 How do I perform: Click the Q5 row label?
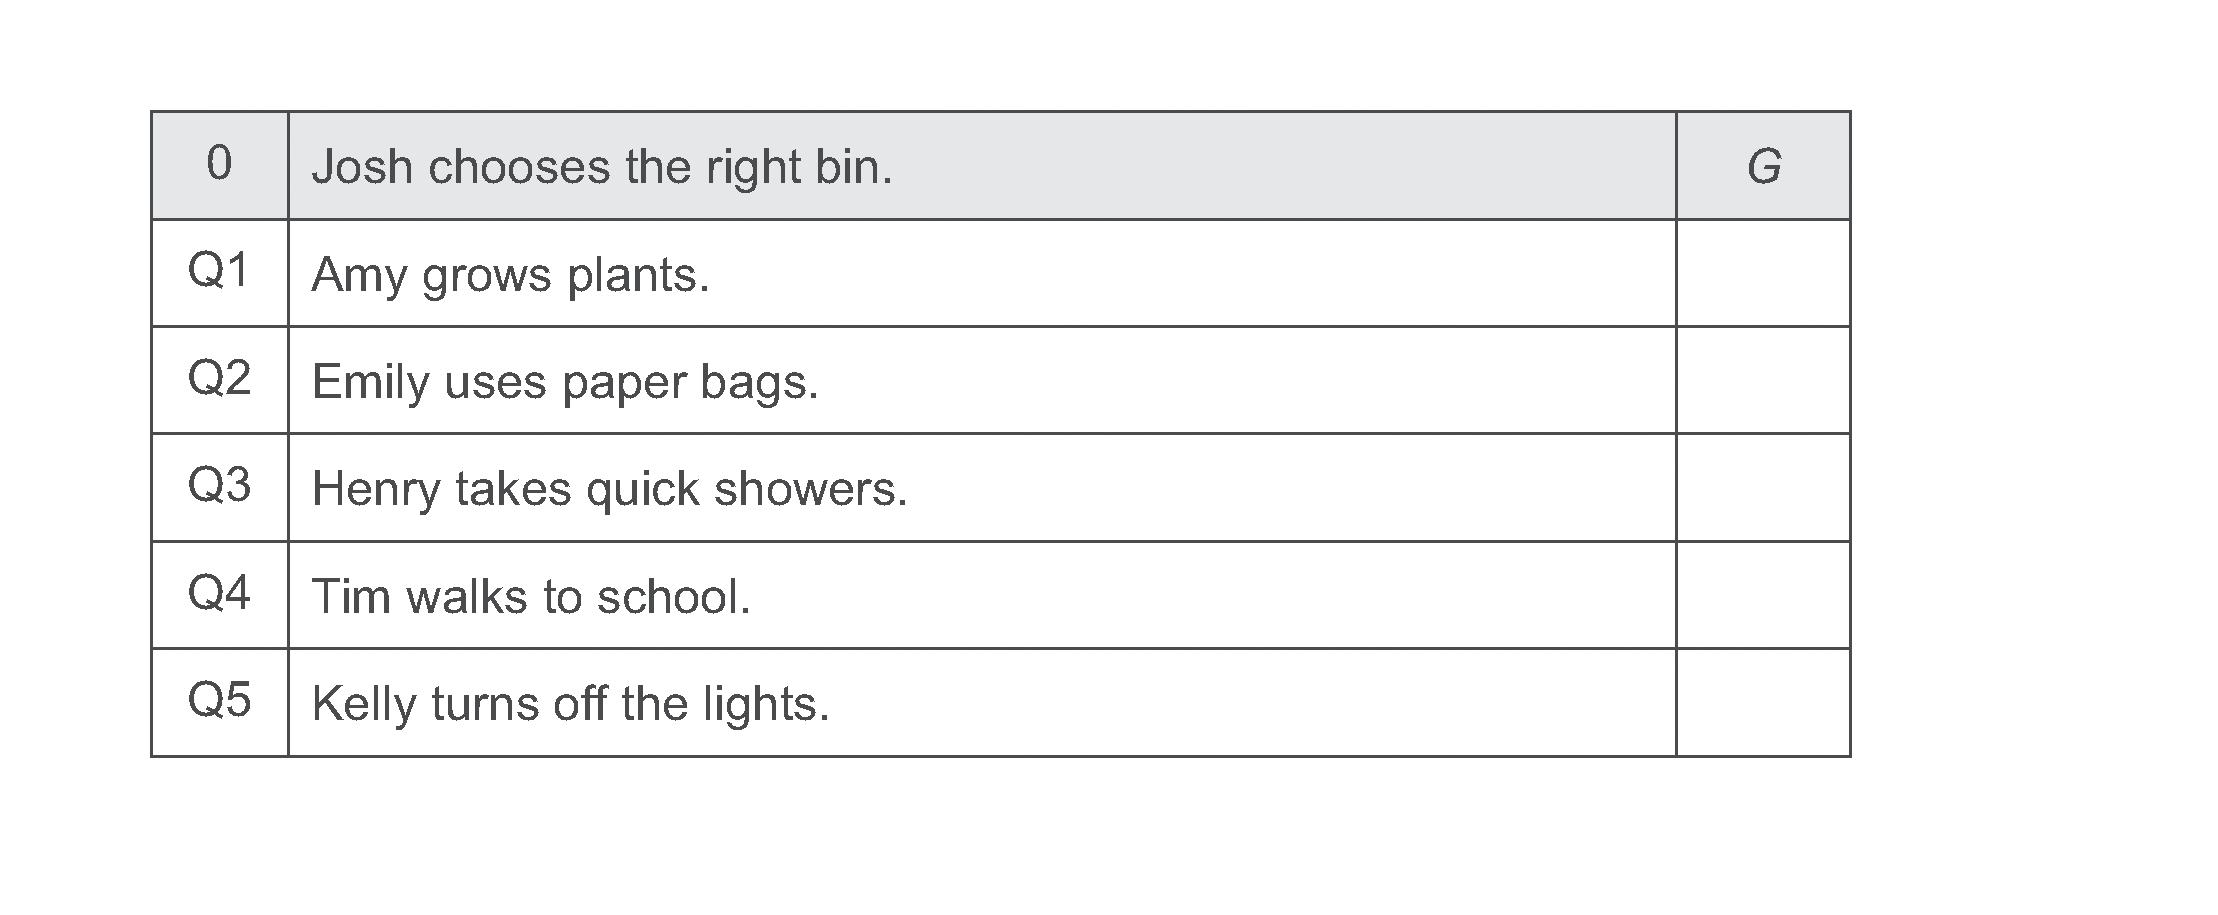point(219,701)
